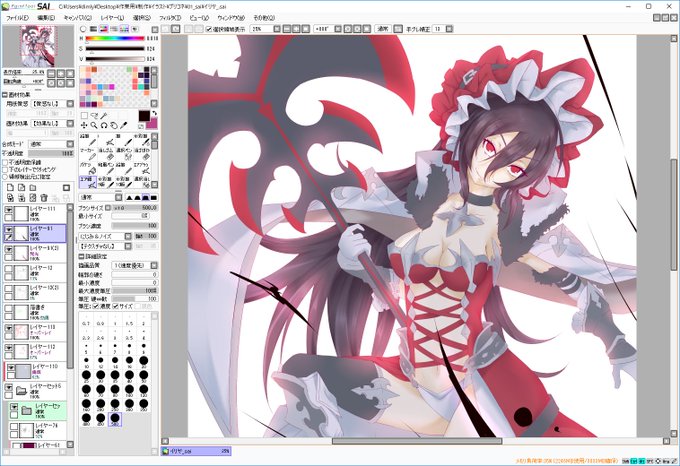
Task: Adjust the hue H slider
Action: click(x=115, y=39)
